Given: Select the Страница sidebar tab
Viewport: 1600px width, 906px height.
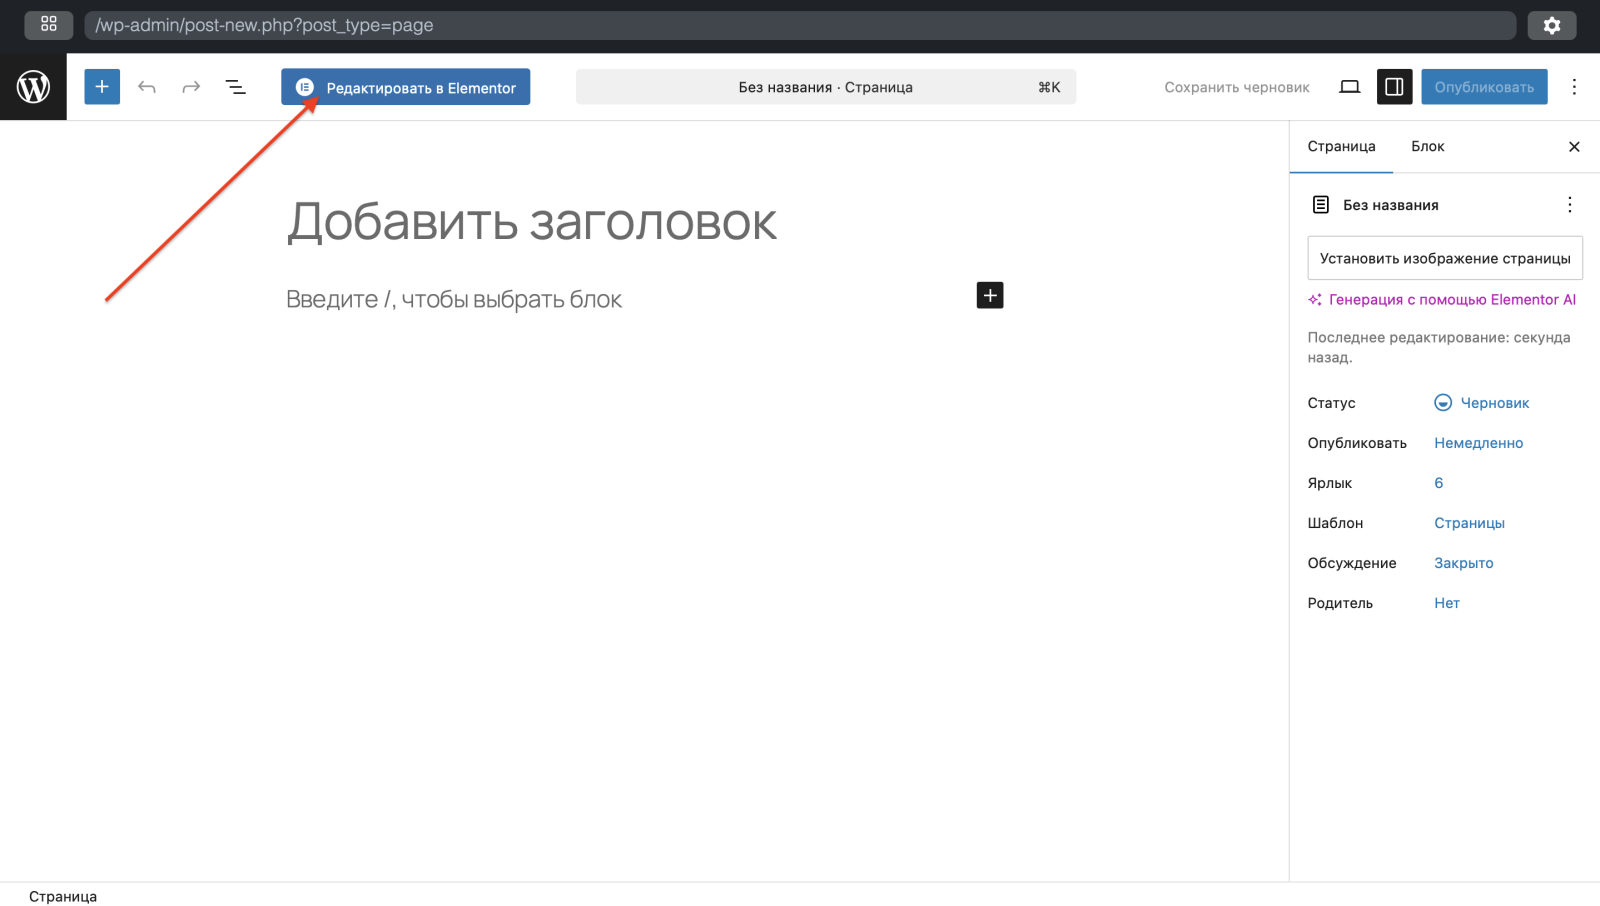Looking at the screenshot, I should [x=1341, y=146].
